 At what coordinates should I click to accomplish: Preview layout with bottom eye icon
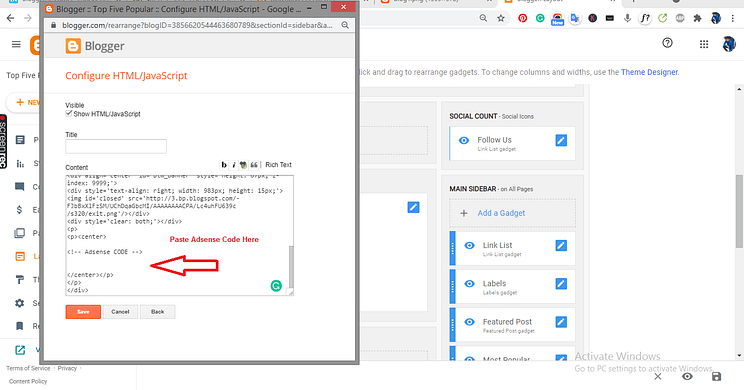(687, 376)
